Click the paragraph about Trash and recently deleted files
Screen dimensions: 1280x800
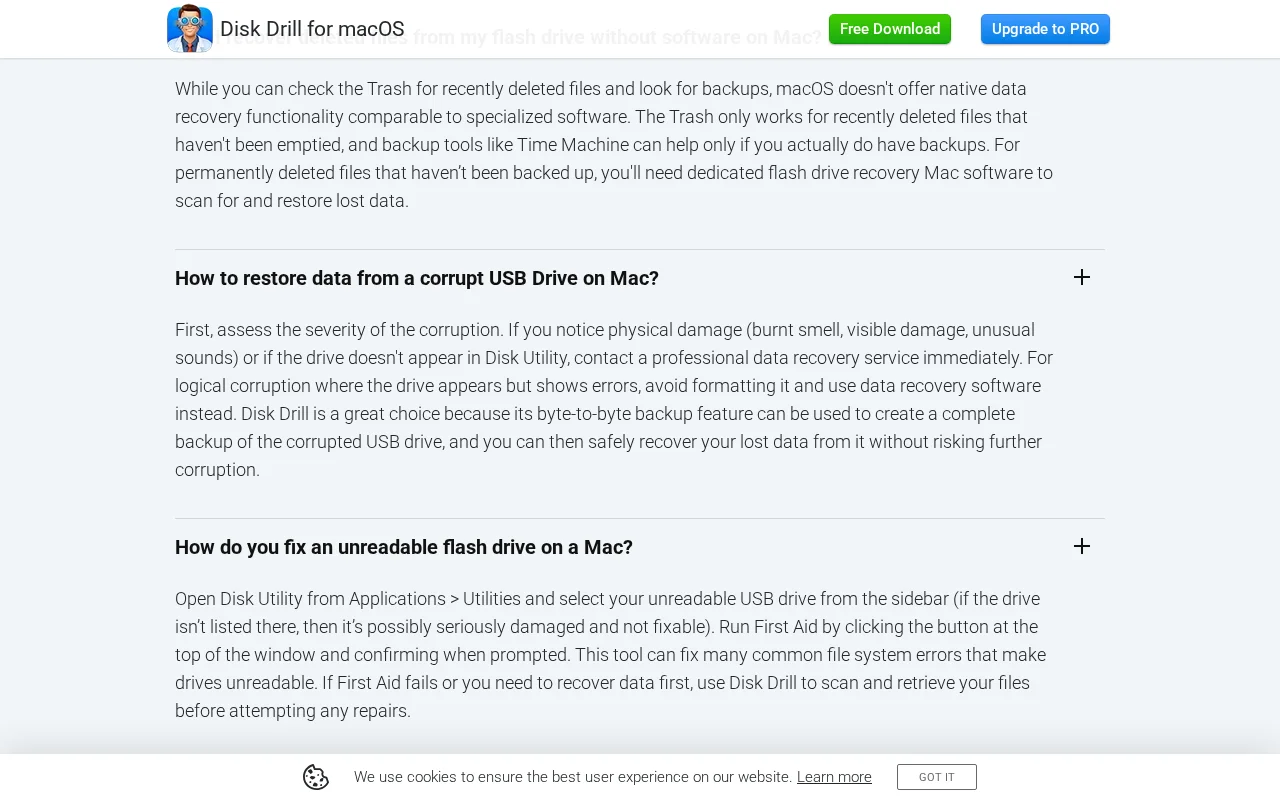click(x=614, y=145)
